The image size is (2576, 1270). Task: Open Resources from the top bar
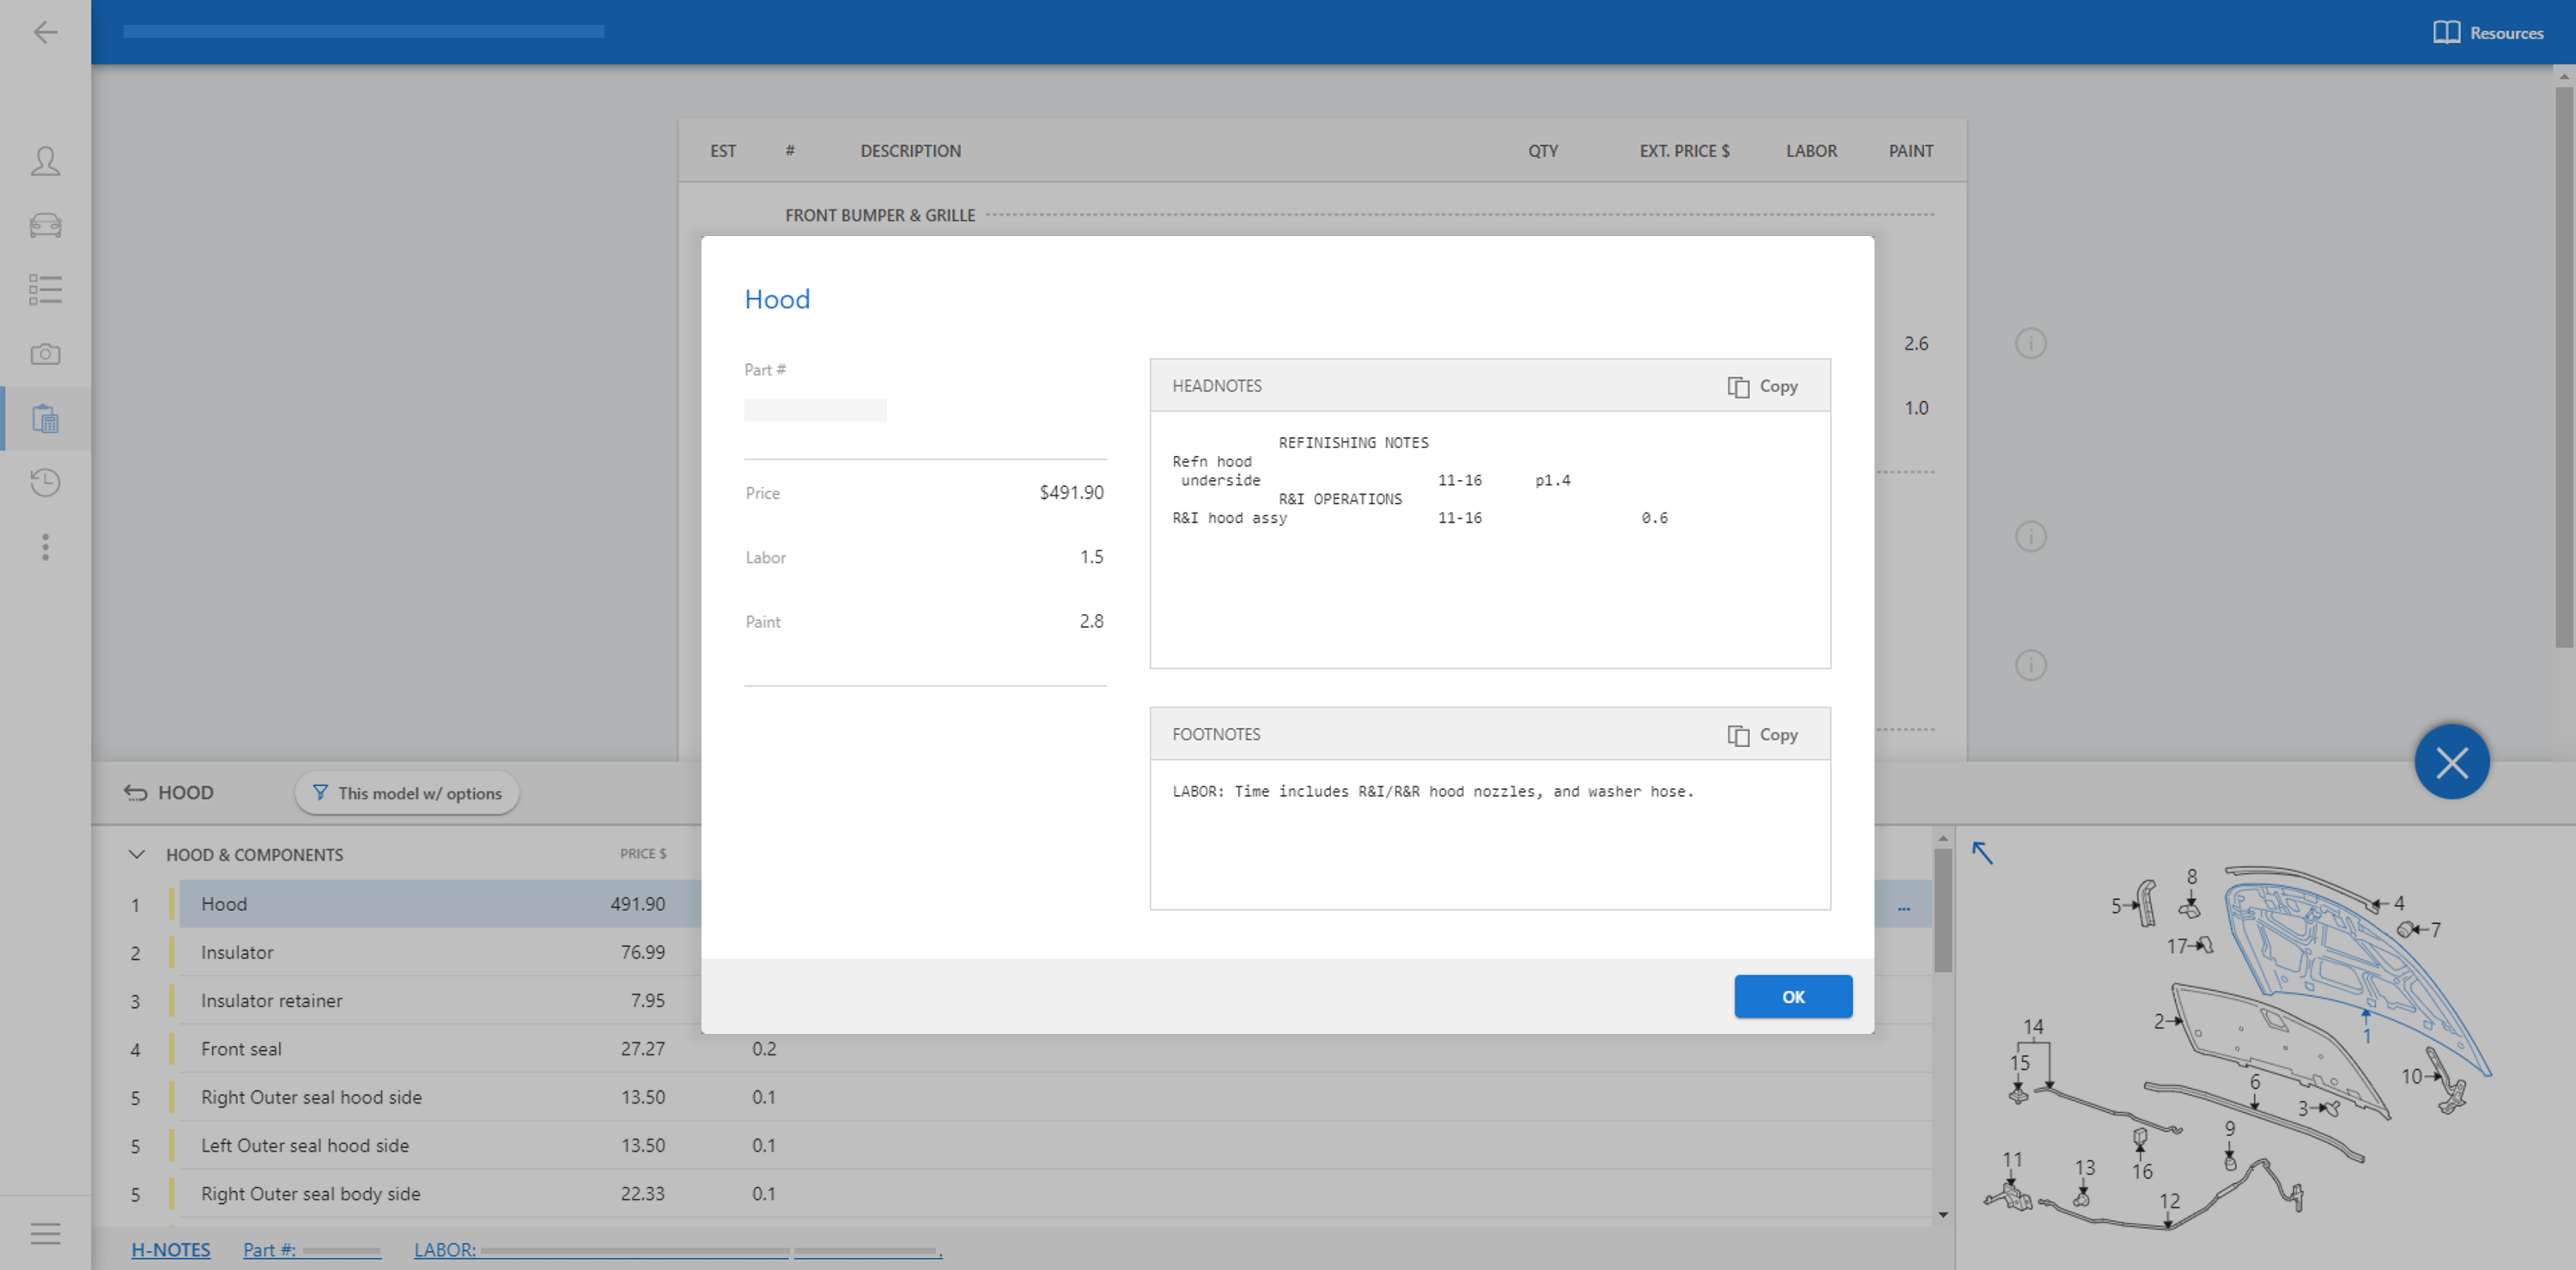(x=2488, y=32)
